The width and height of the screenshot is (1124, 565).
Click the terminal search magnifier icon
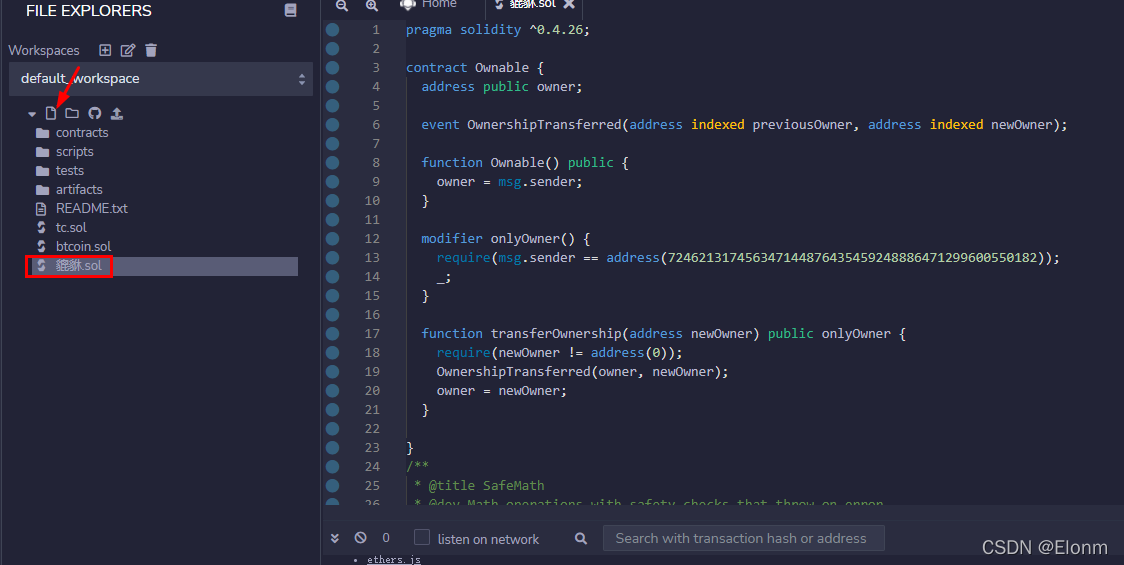pyautogui.click(x=581, y=538)
